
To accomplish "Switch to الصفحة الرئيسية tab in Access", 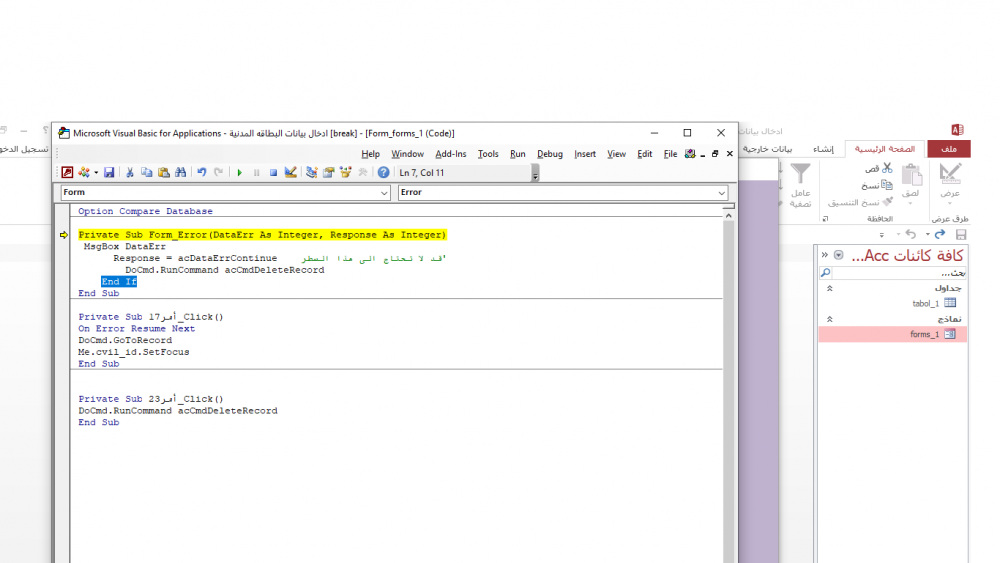I will point(885,149).
